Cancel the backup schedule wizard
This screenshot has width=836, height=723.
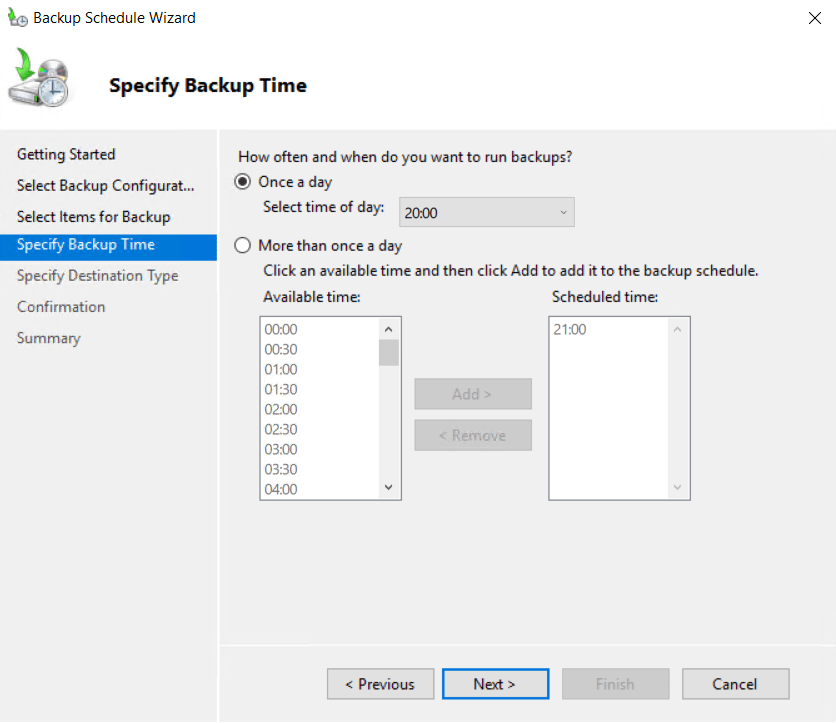735,684
